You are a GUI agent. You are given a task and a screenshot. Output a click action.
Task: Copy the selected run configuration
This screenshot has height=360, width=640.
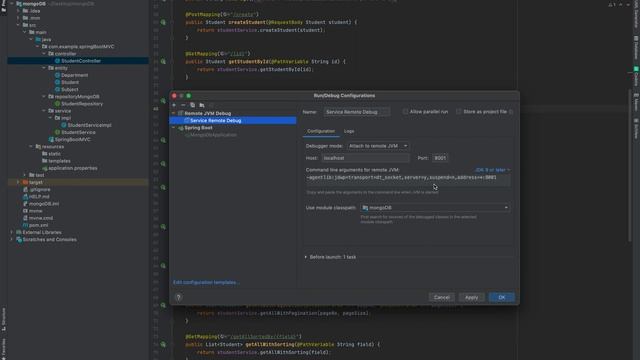click(193, 105)
